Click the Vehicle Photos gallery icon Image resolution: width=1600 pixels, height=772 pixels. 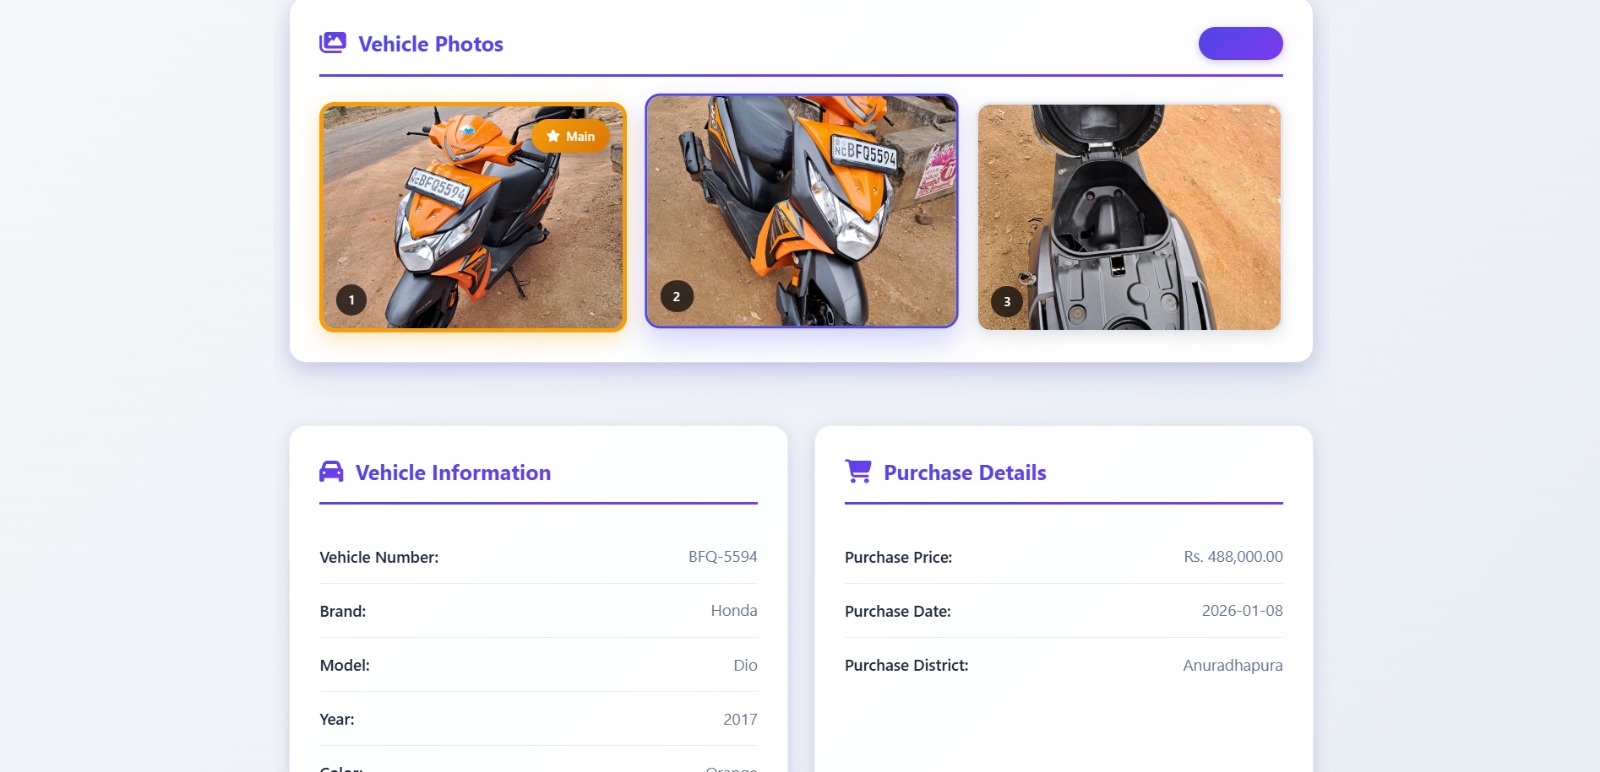coord(332,43)
